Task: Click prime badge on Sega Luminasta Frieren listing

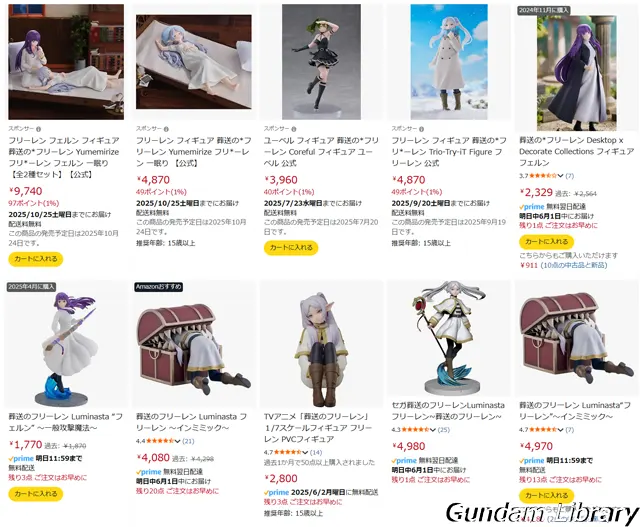Action: point(404,460)
